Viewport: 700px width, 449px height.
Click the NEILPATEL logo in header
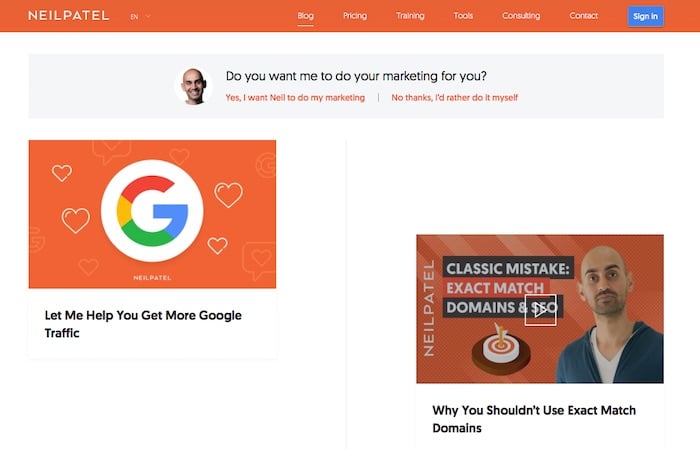click(x=68, y=16)
